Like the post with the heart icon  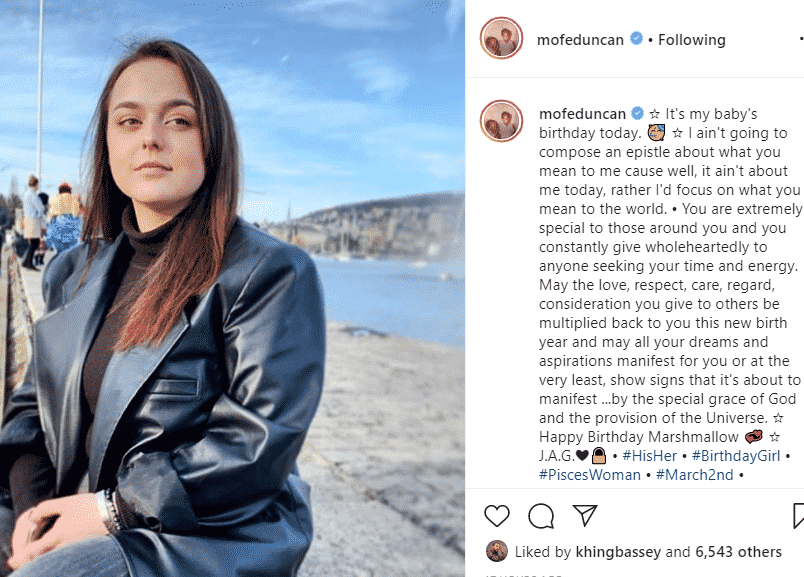497,515
